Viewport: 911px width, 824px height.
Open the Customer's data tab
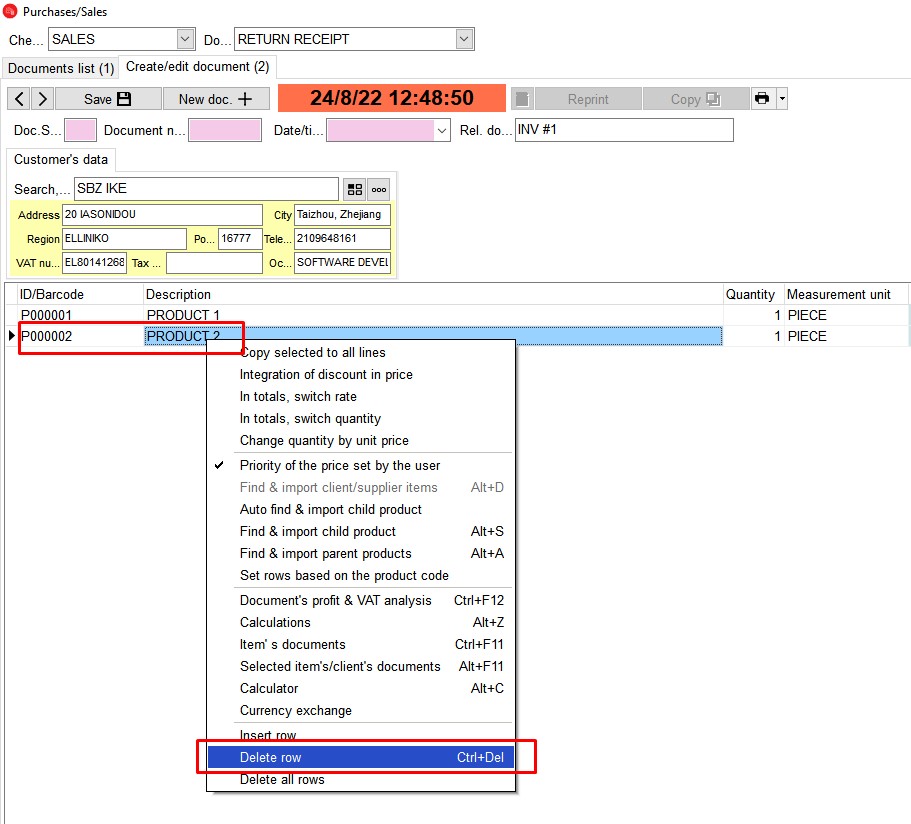(x=61, y=159)
